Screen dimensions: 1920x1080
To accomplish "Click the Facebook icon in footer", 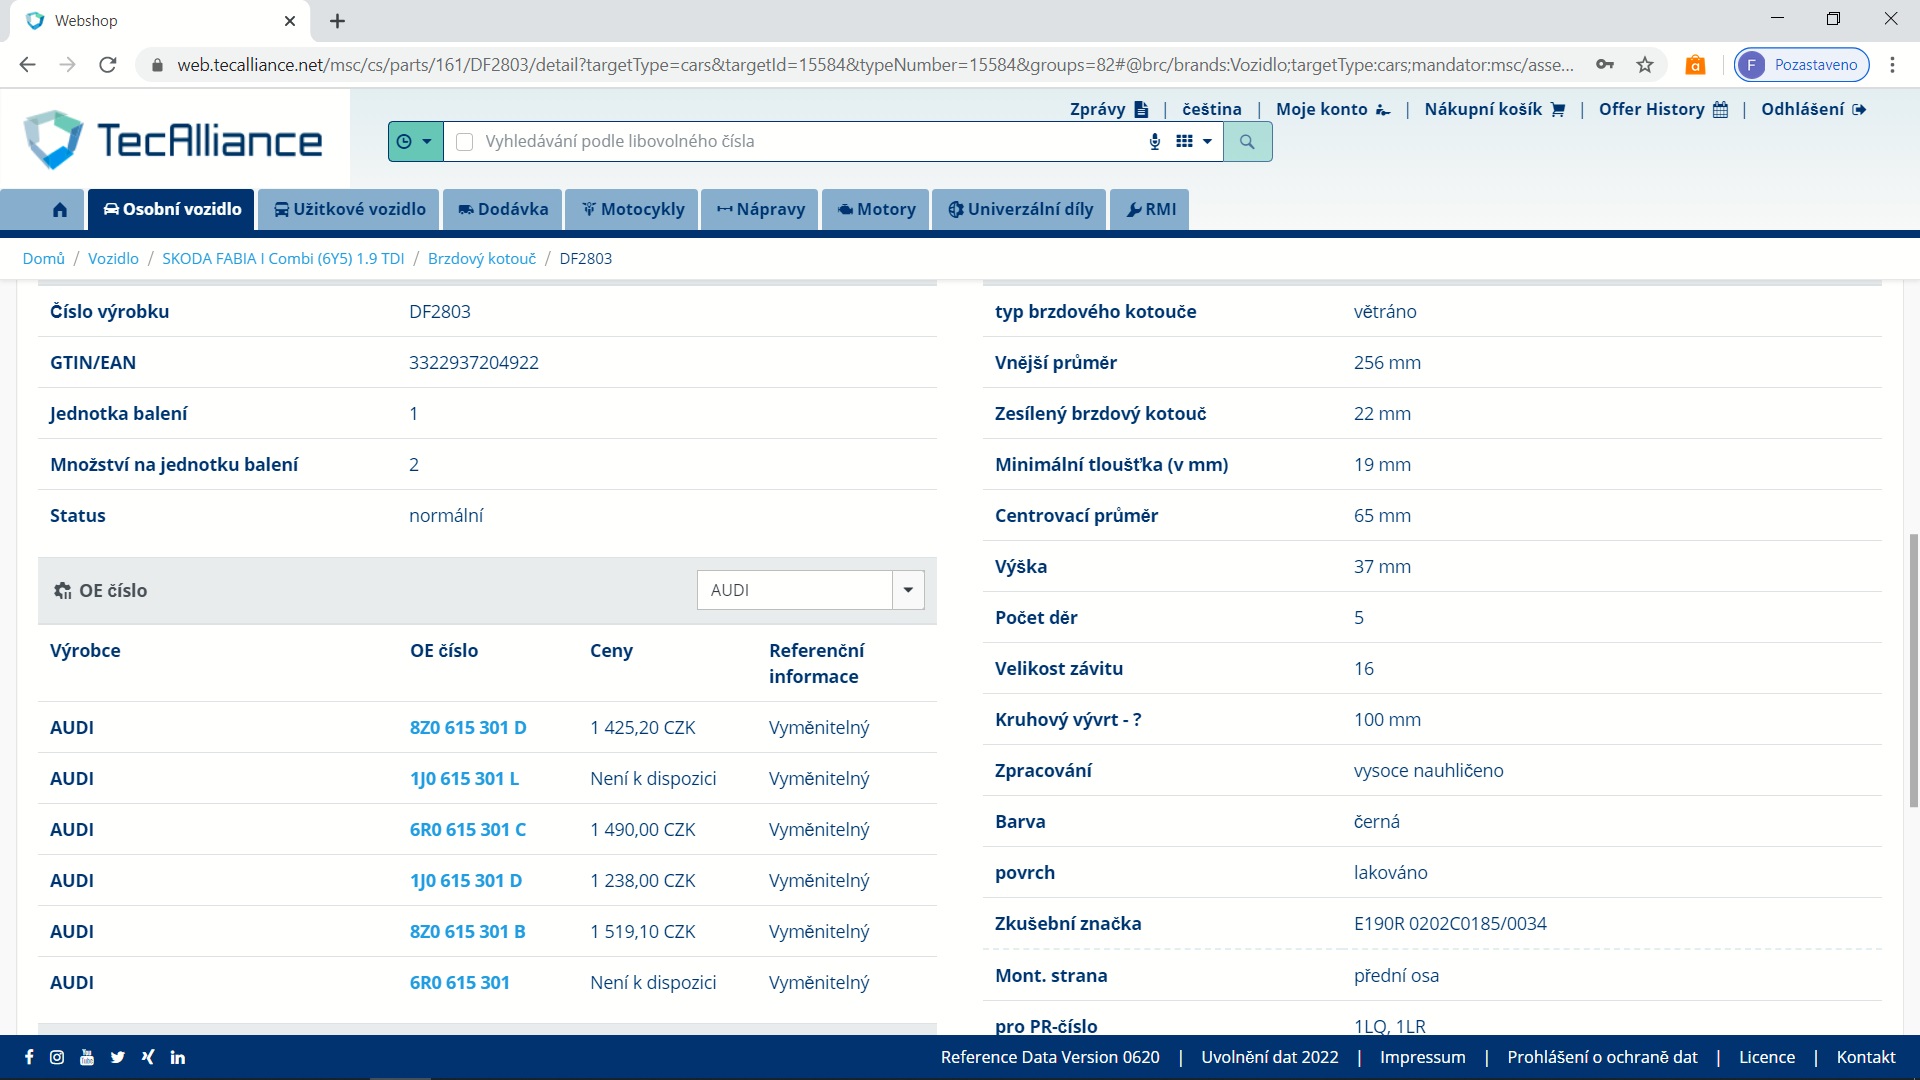I will [x=29, y=1057].
